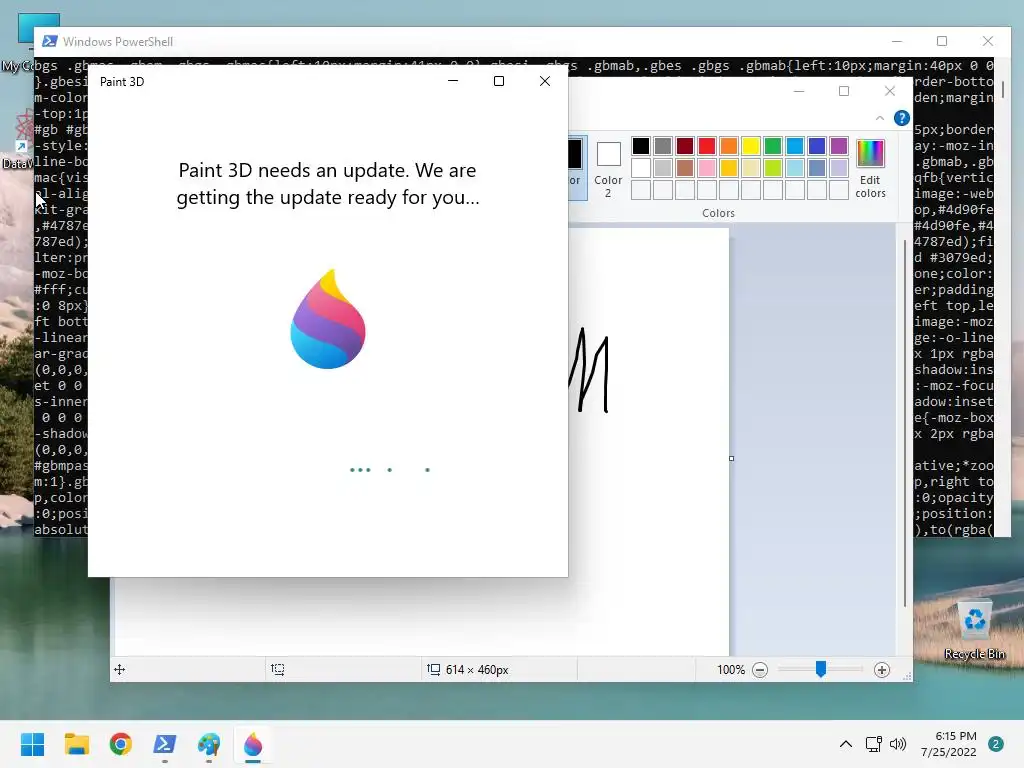Pick the black color swatch
The width and height of the screenshot is (1024, 768).
coord(641,146)
